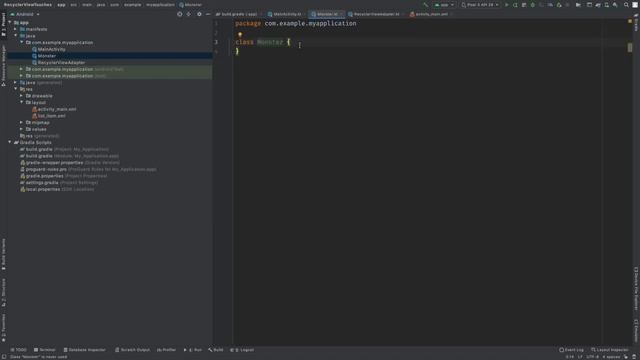Open Device File Explorer side panel
The image size is (640, 360).
[636, 289]
